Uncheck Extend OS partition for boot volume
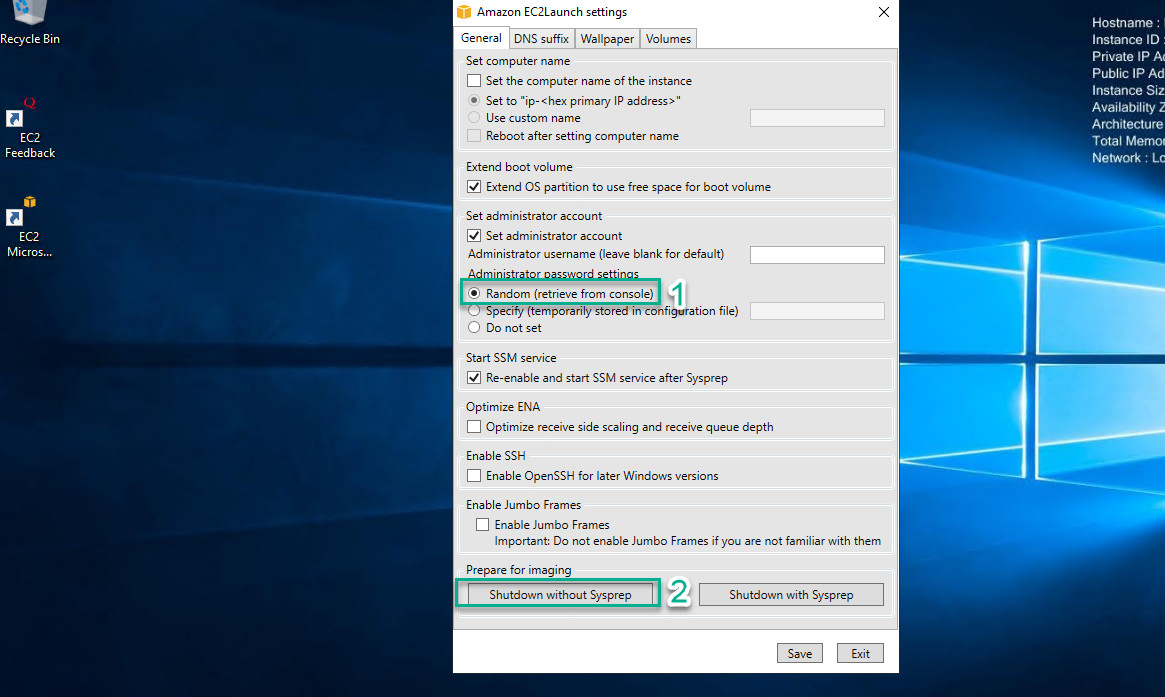 click(x=474, y=187)
